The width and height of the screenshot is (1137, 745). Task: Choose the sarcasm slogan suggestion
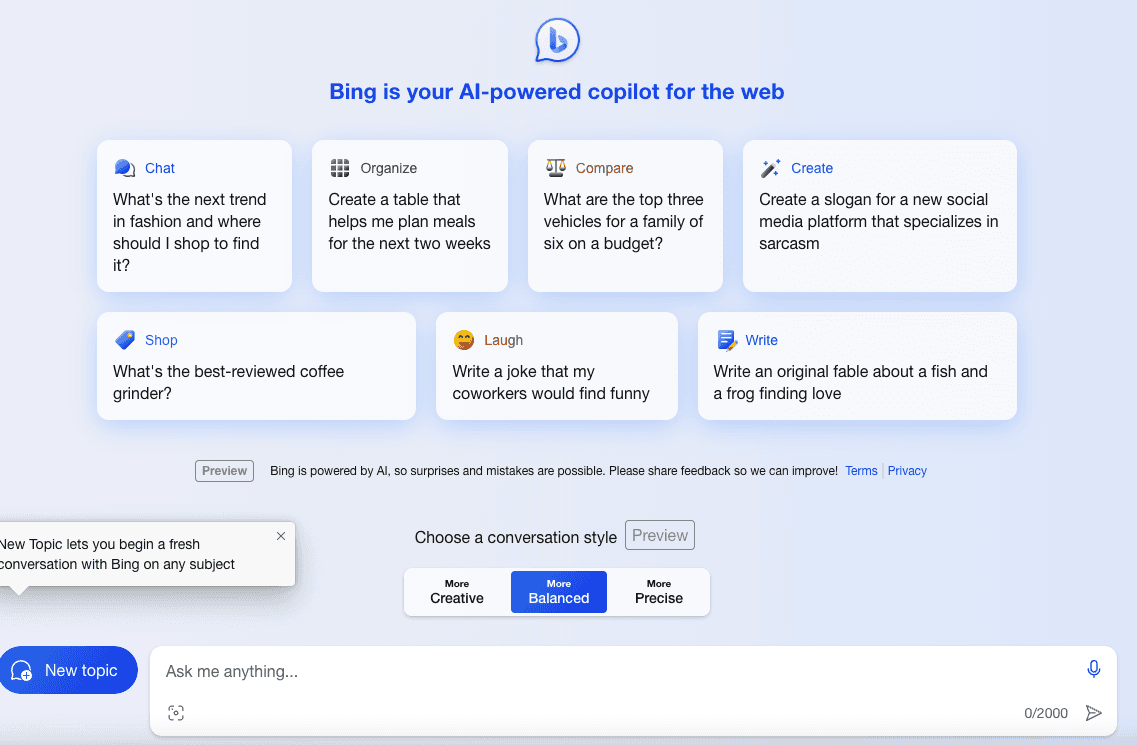click(880, 216)
